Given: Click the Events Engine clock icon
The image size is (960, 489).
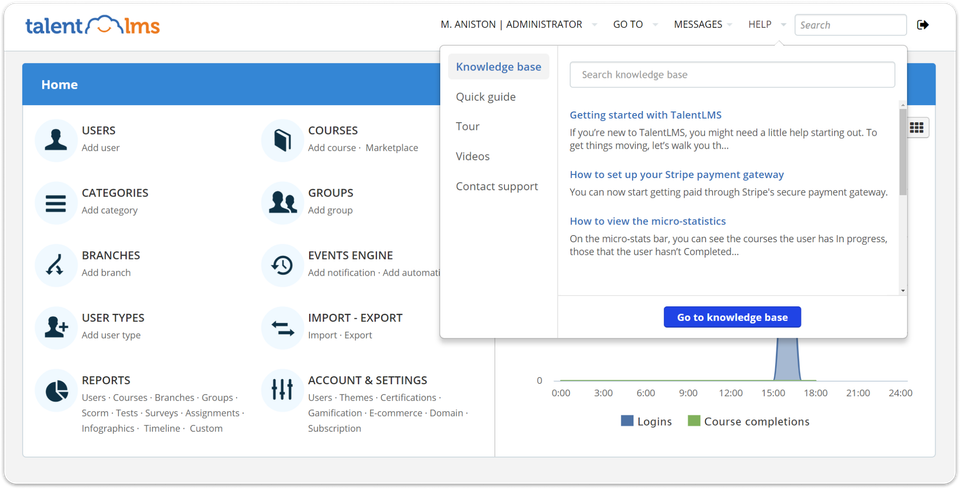Looking at the screenshot, I should click(282, 265).
